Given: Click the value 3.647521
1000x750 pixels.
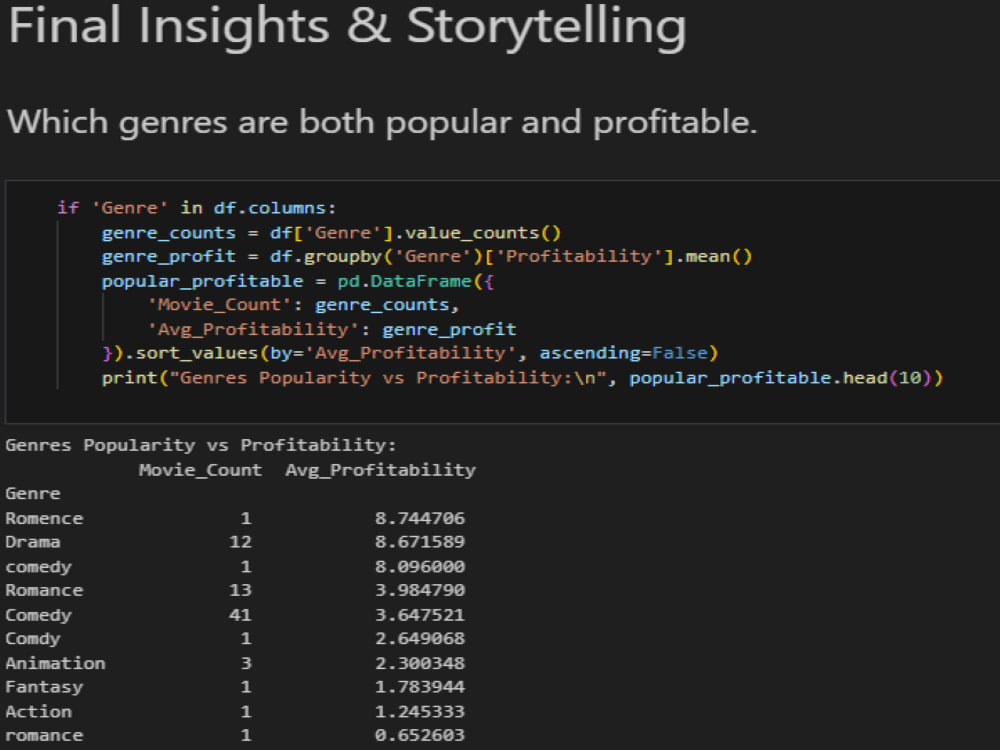Looking at the screenshot, I should pyautogui.click(x=420, y=615).
